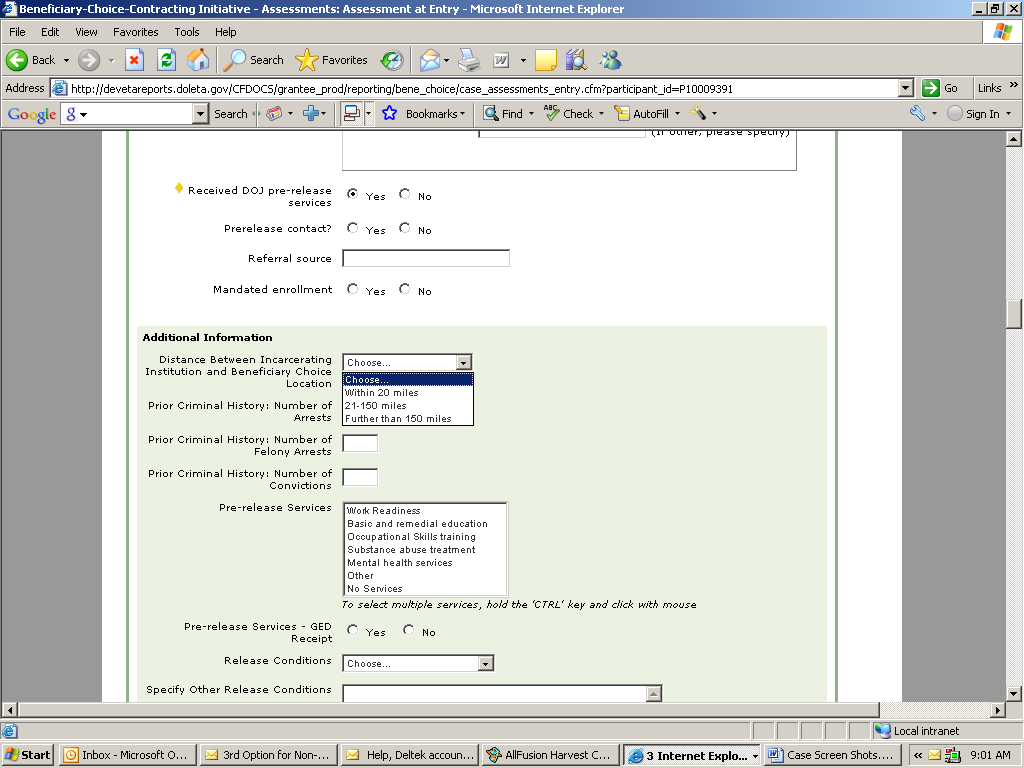Open the Google Sign In dropdown
This screenshot has height=768, width=1024.
pos(1009,114)
